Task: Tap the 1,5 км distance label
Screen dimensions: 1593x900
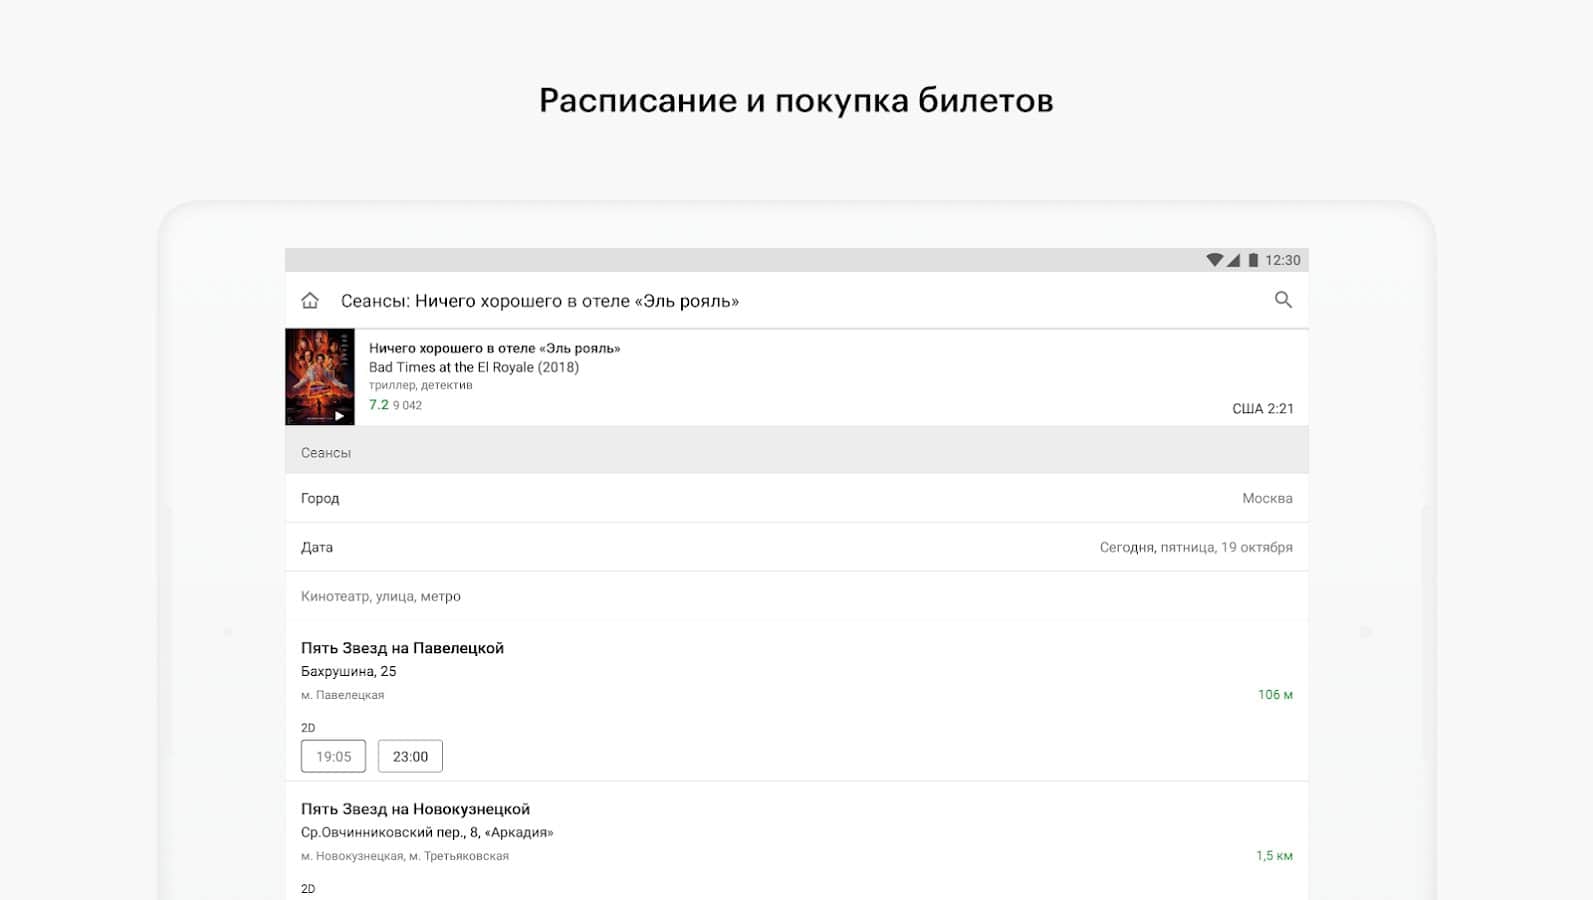Action: [1273, 855]
